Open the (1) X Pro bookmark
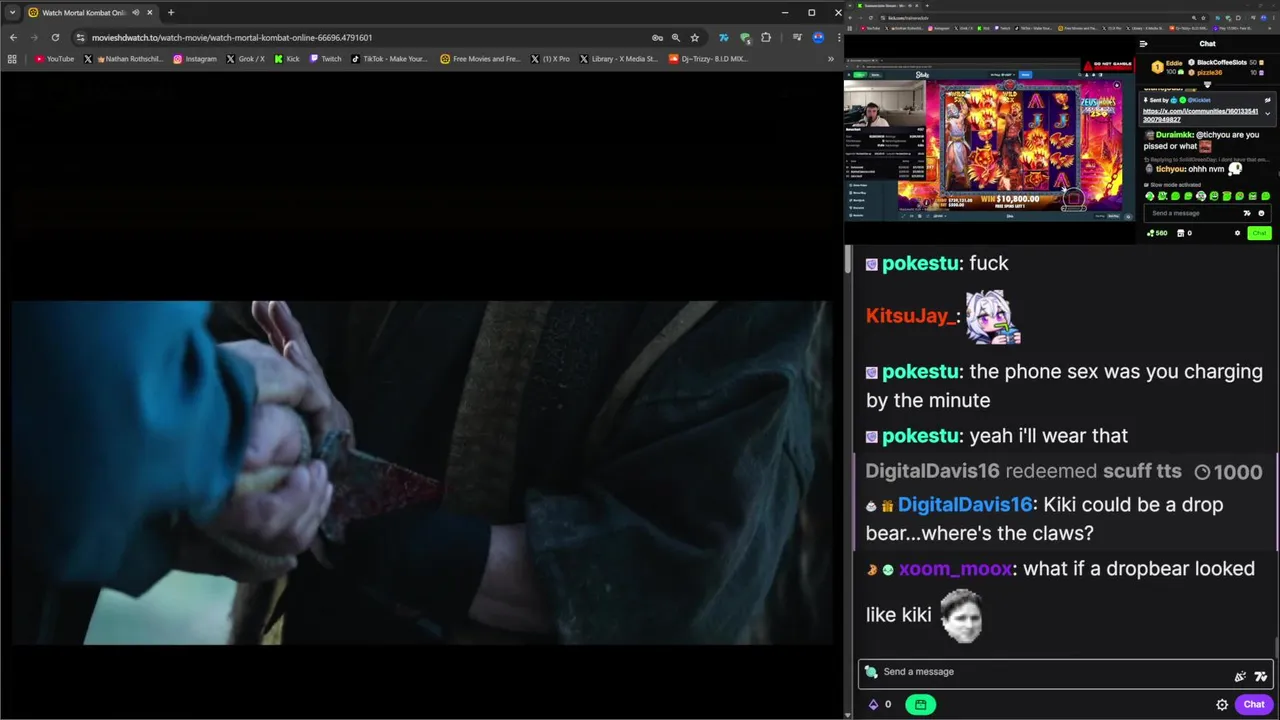This screenshot has width=1280, height=720. (549, 59)
